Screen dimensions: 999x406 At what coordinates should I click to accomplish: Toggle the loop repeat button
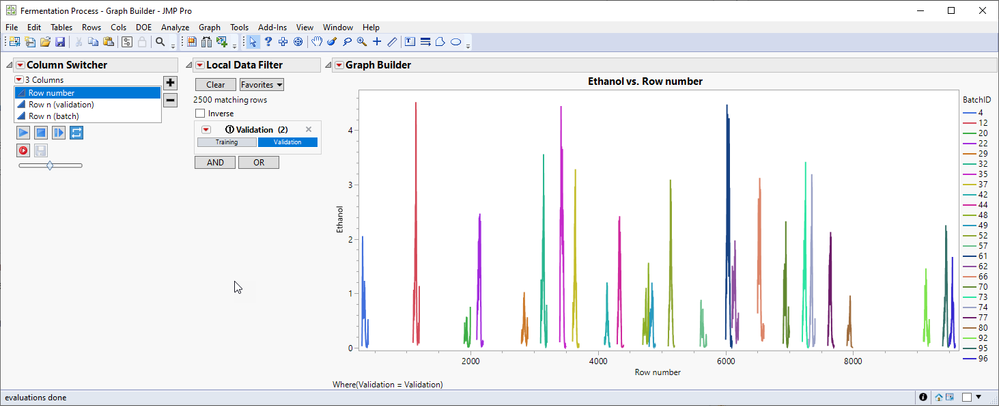pyautogui.click(x=76, y=133)
